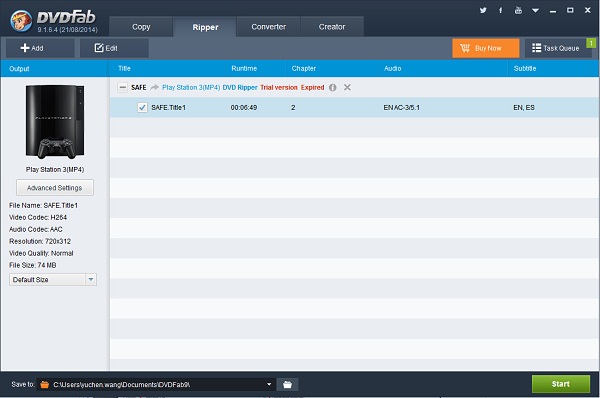Browse output folder with folder icon button
The height and width of the screenshot is (398, 600).
coord(287,384)
